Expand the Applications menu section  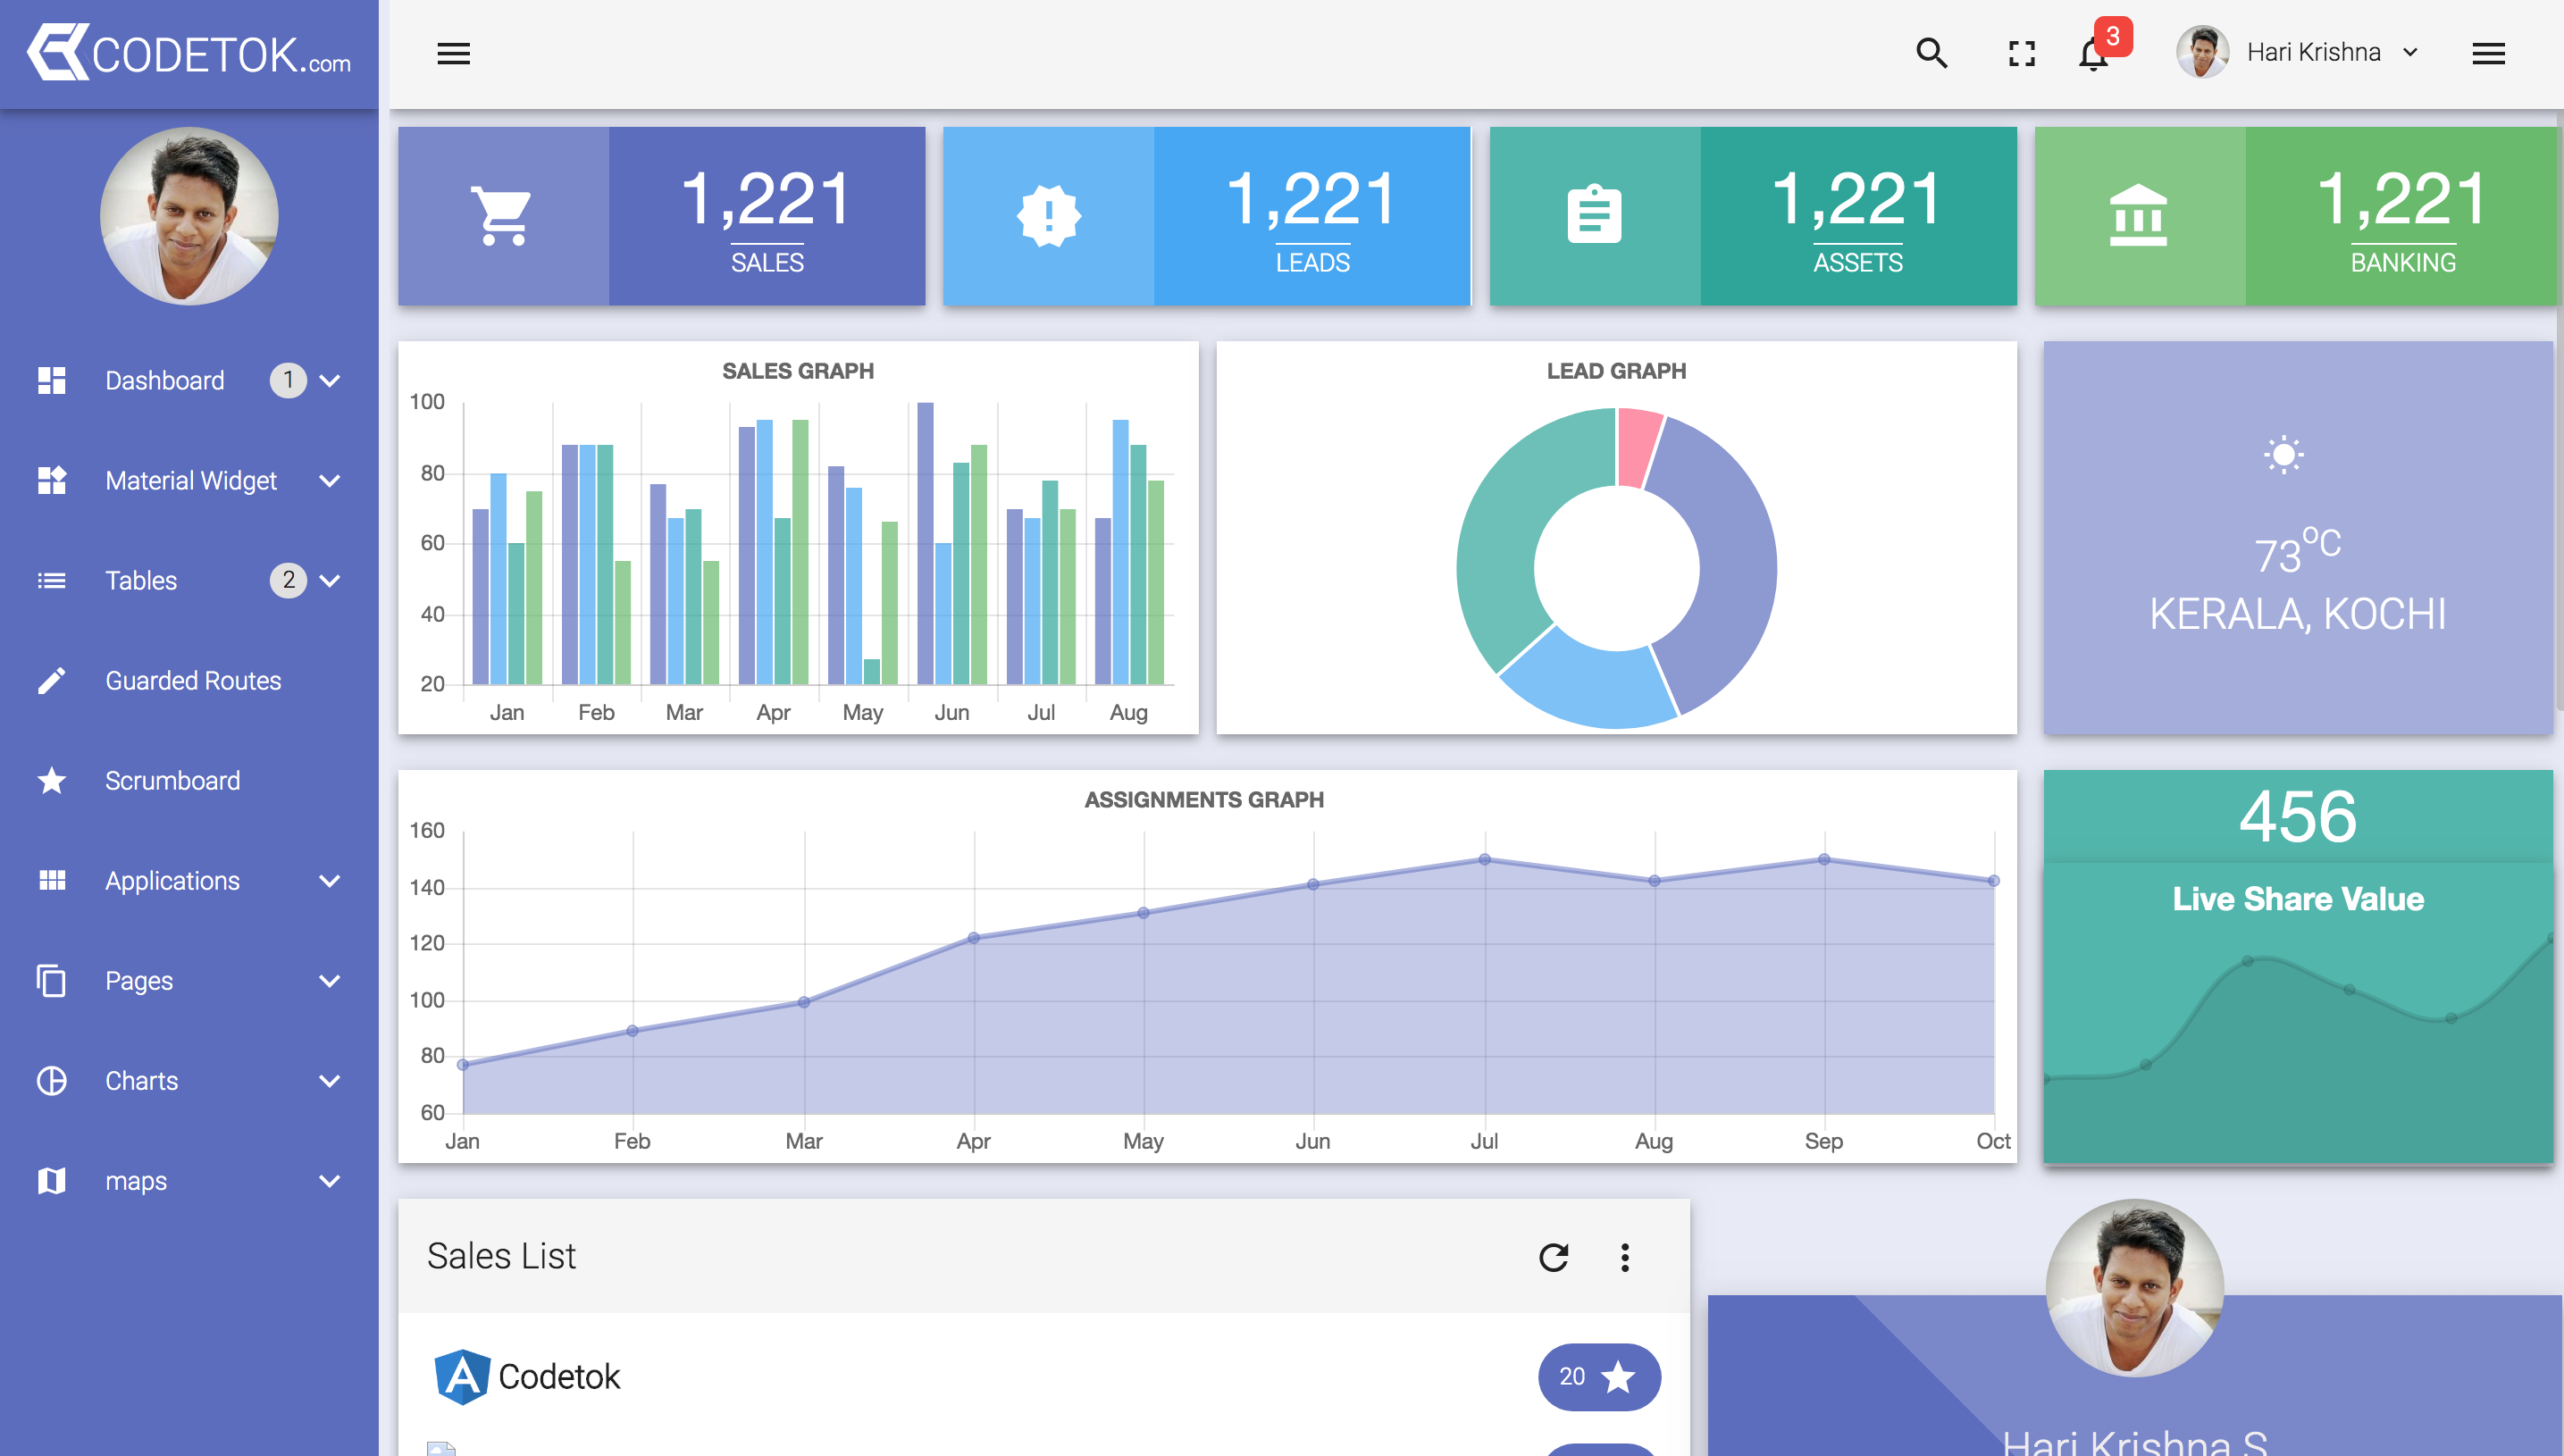[x=189, y=880]
